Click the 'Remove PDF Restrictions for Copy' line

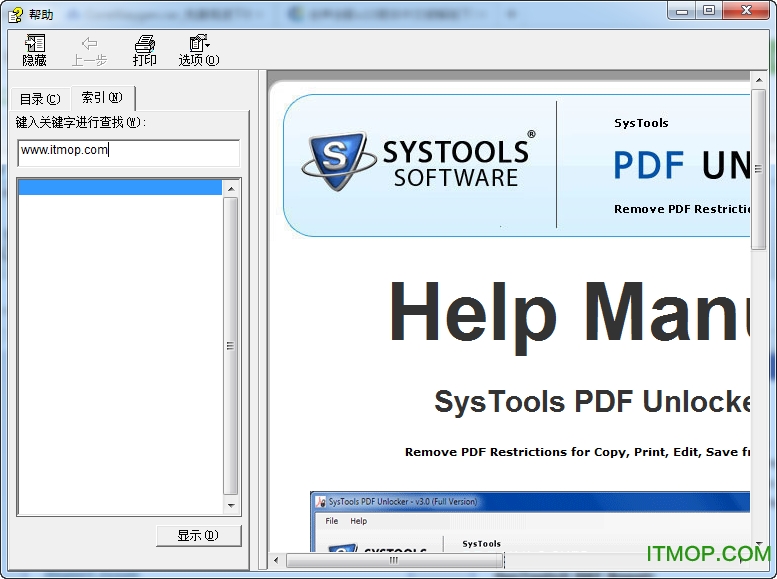(577, 452)
